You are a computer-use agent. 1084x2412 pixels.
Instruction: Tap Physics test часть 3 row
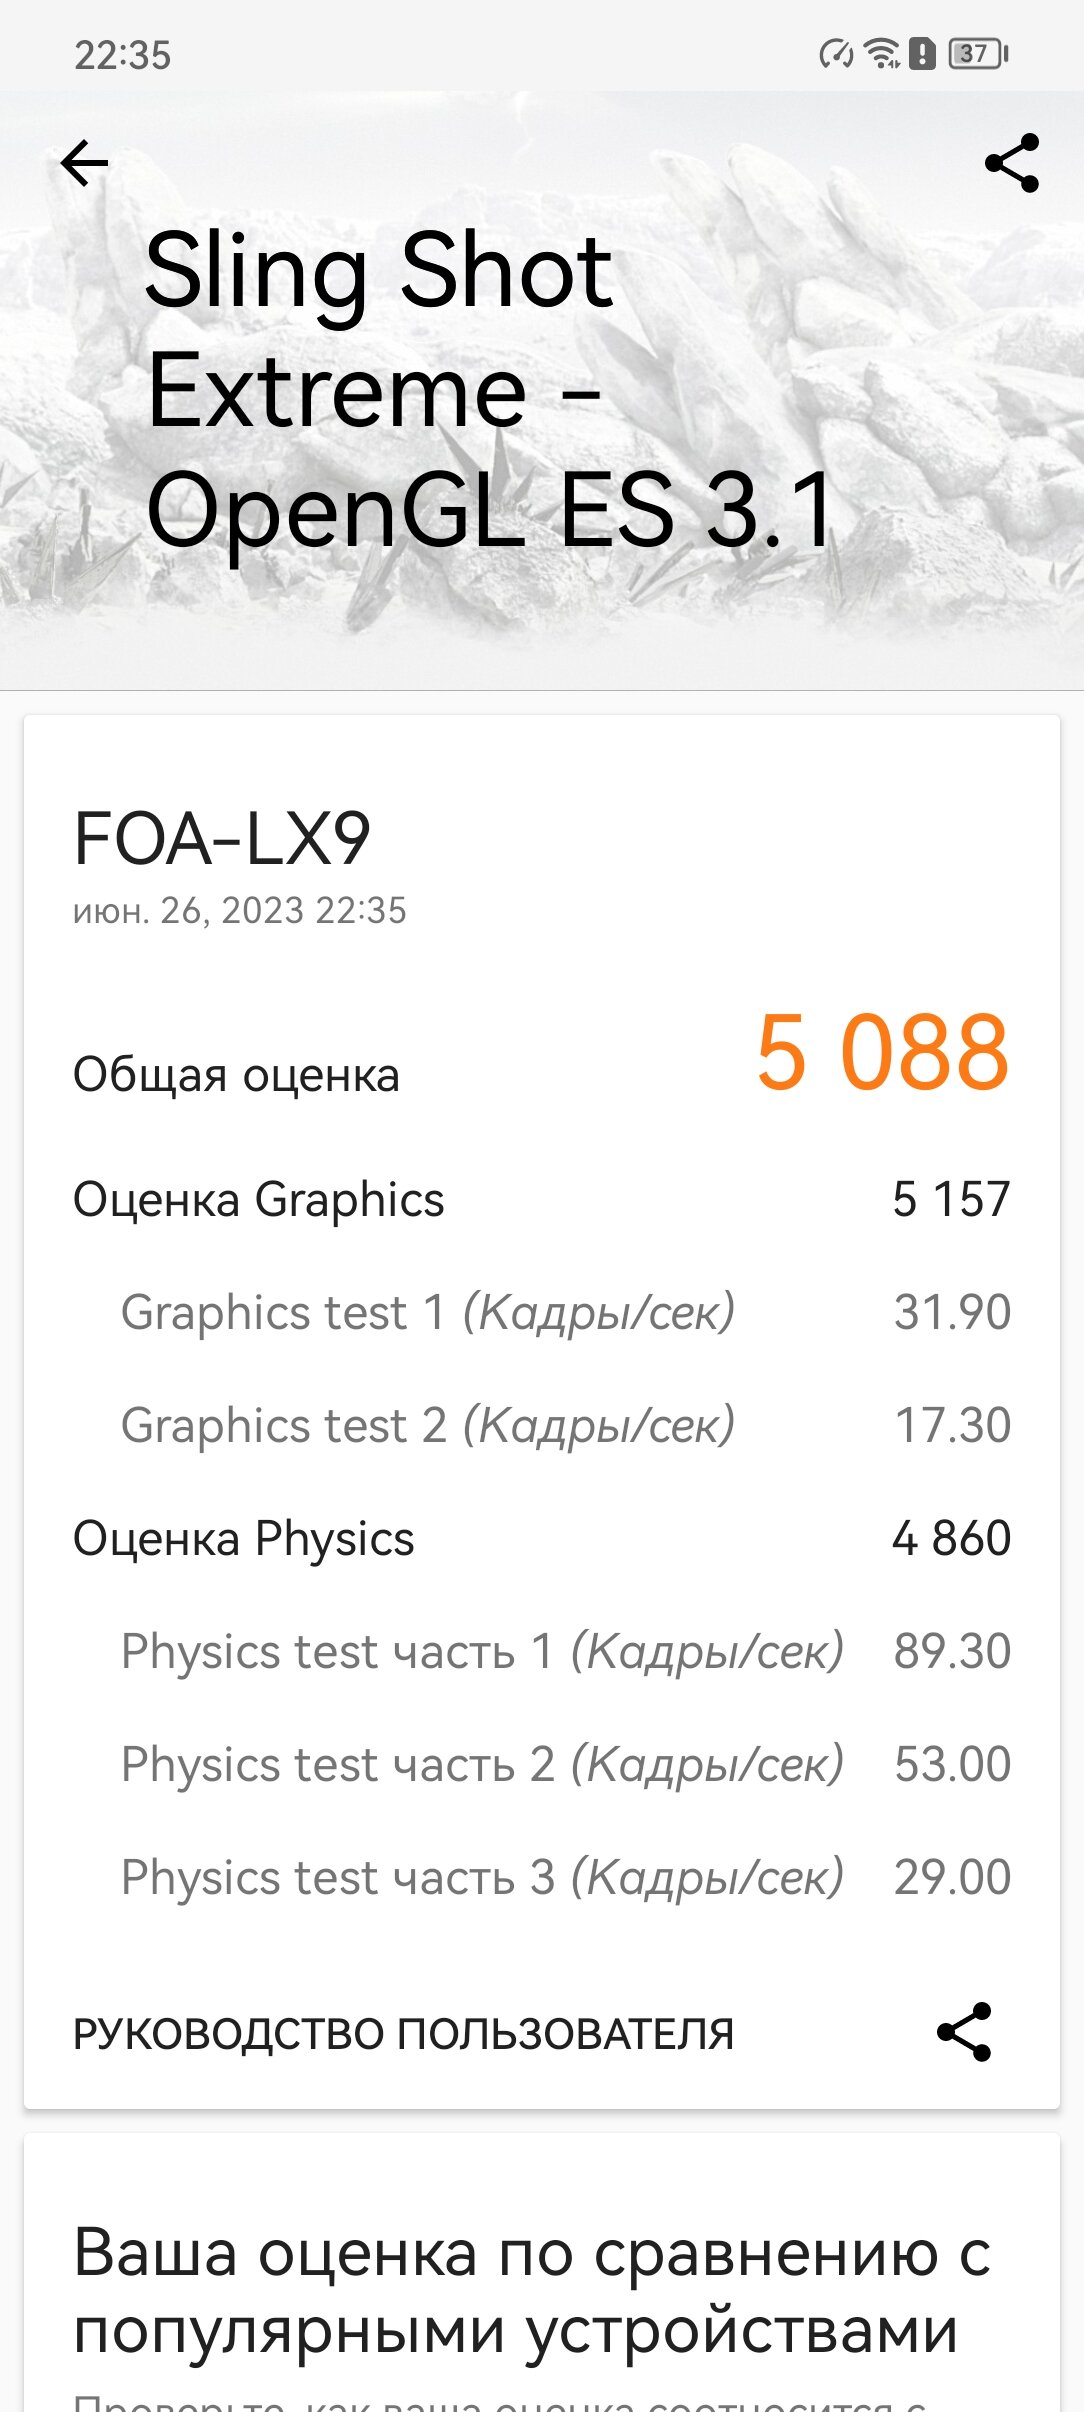565,1877
